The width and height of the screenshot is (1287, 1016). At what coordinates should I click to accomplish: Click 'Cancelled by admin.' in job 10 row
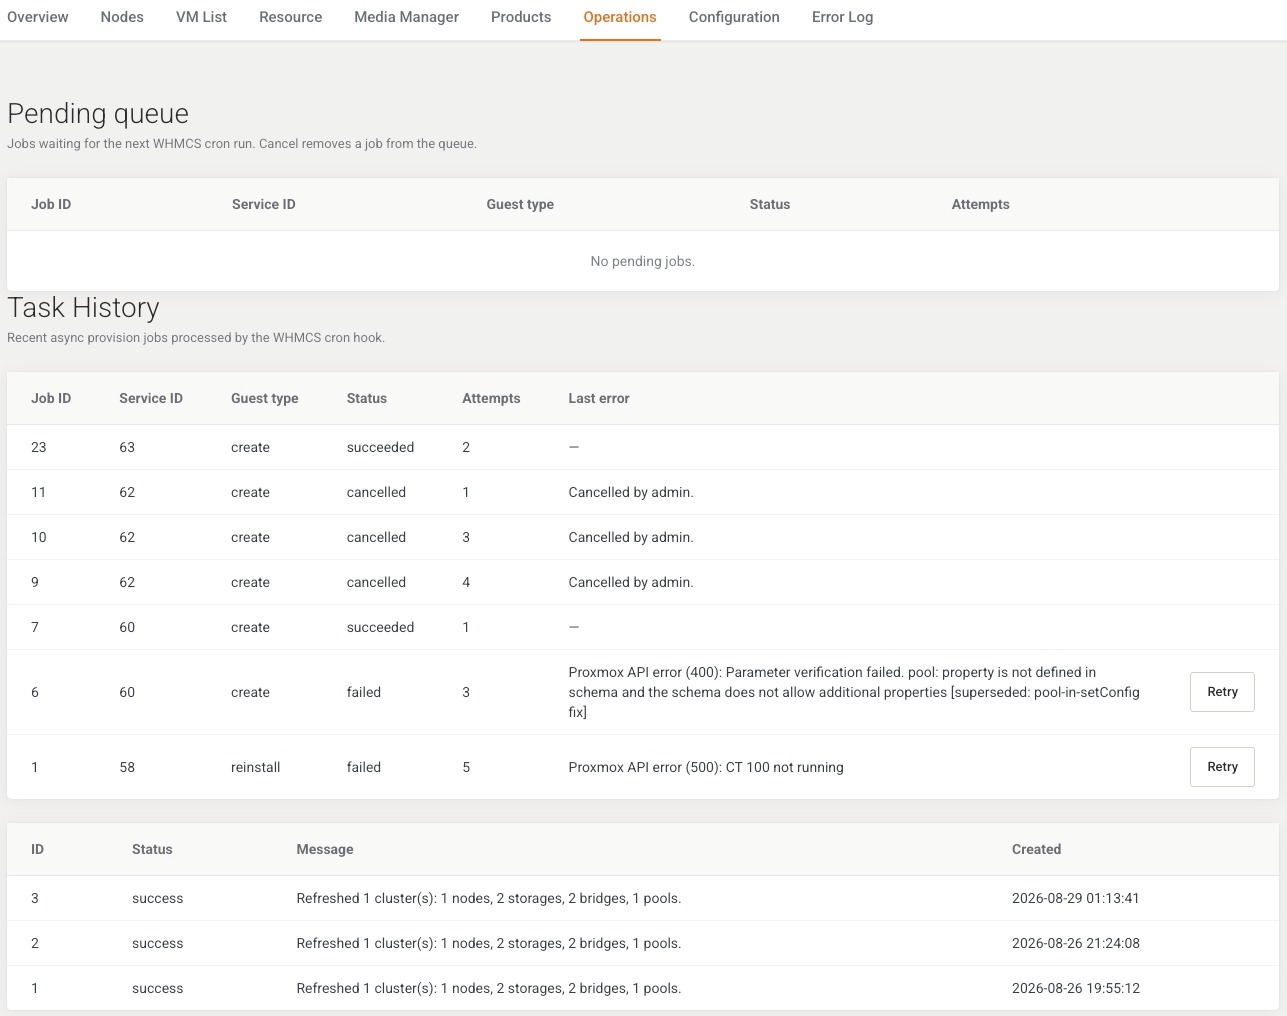pos(631,537)
